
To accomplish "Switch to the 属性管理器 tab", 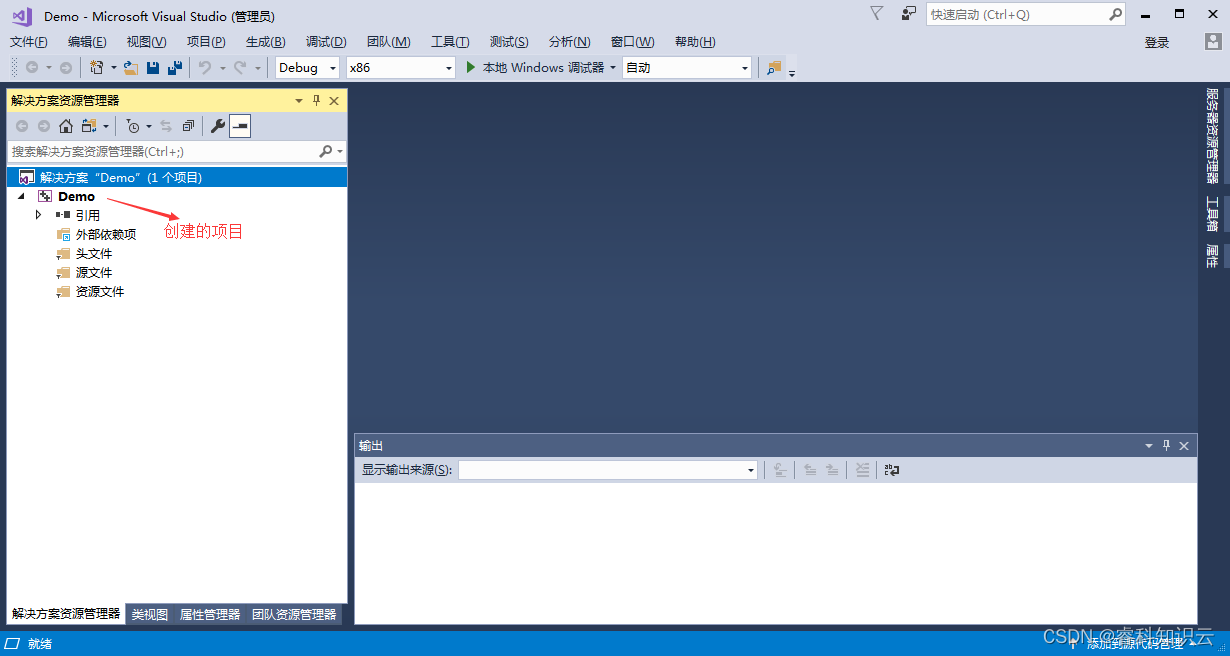I will pyautogui.click(x=210, y=614).
